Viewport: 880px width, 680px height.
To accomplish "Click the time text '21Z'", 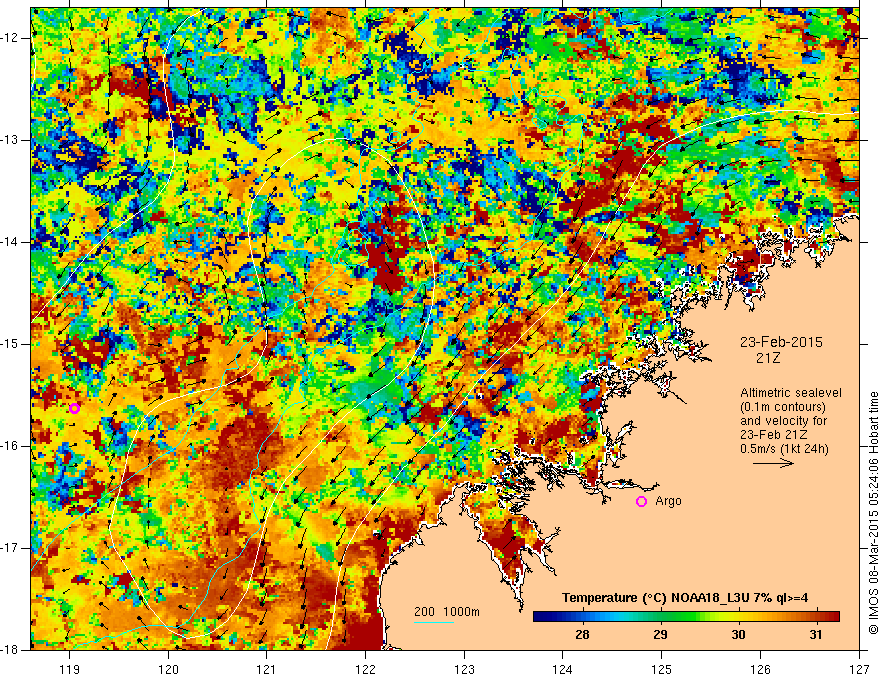I will (x=768, y=358).
